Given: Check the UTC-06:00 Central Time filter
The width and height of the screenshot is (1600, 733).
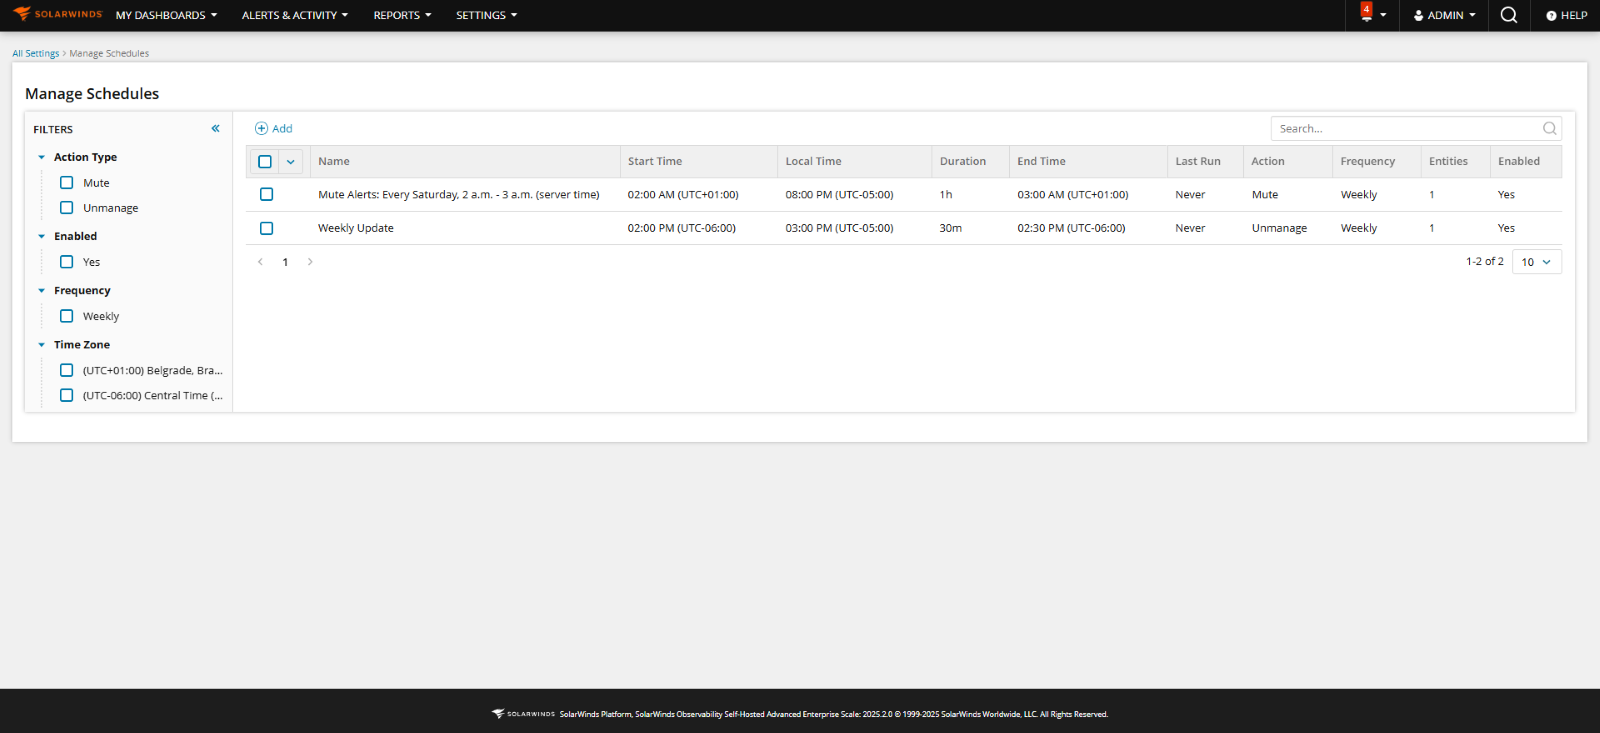Looking at the screenshot, I should pos(67,395).
